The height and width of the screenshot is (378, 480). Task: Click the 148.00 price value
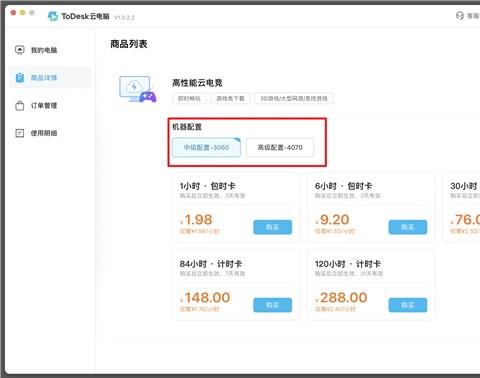pos(207,298)
